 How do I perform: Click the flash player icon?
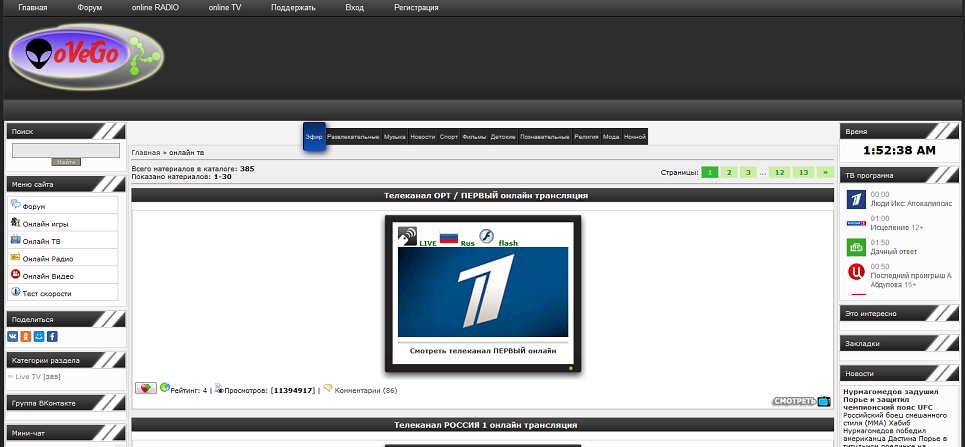(487, 236)
